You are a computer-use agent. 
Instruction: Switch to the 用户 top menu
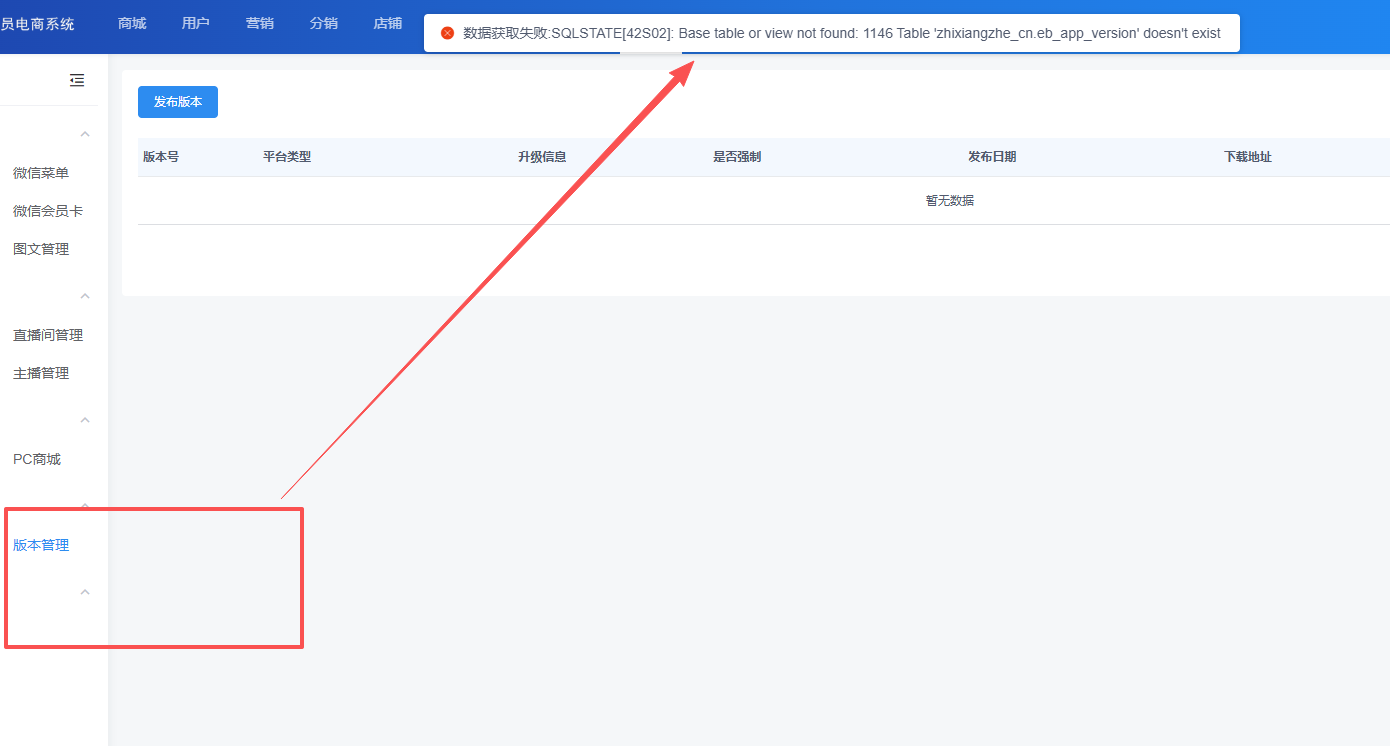point(196,23)
